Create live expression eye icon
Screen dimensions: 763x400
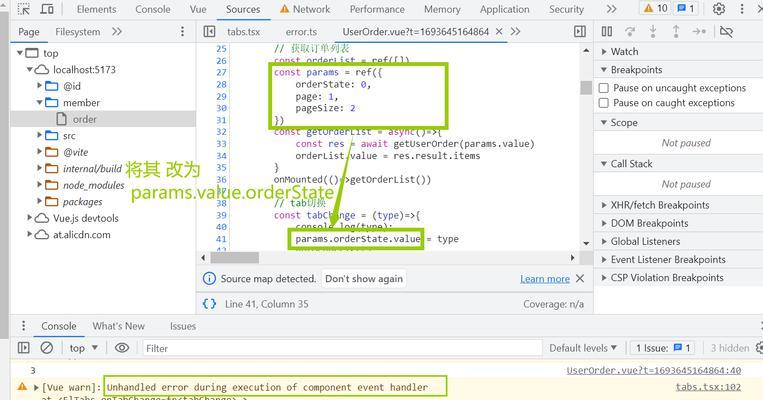[122, 348]
